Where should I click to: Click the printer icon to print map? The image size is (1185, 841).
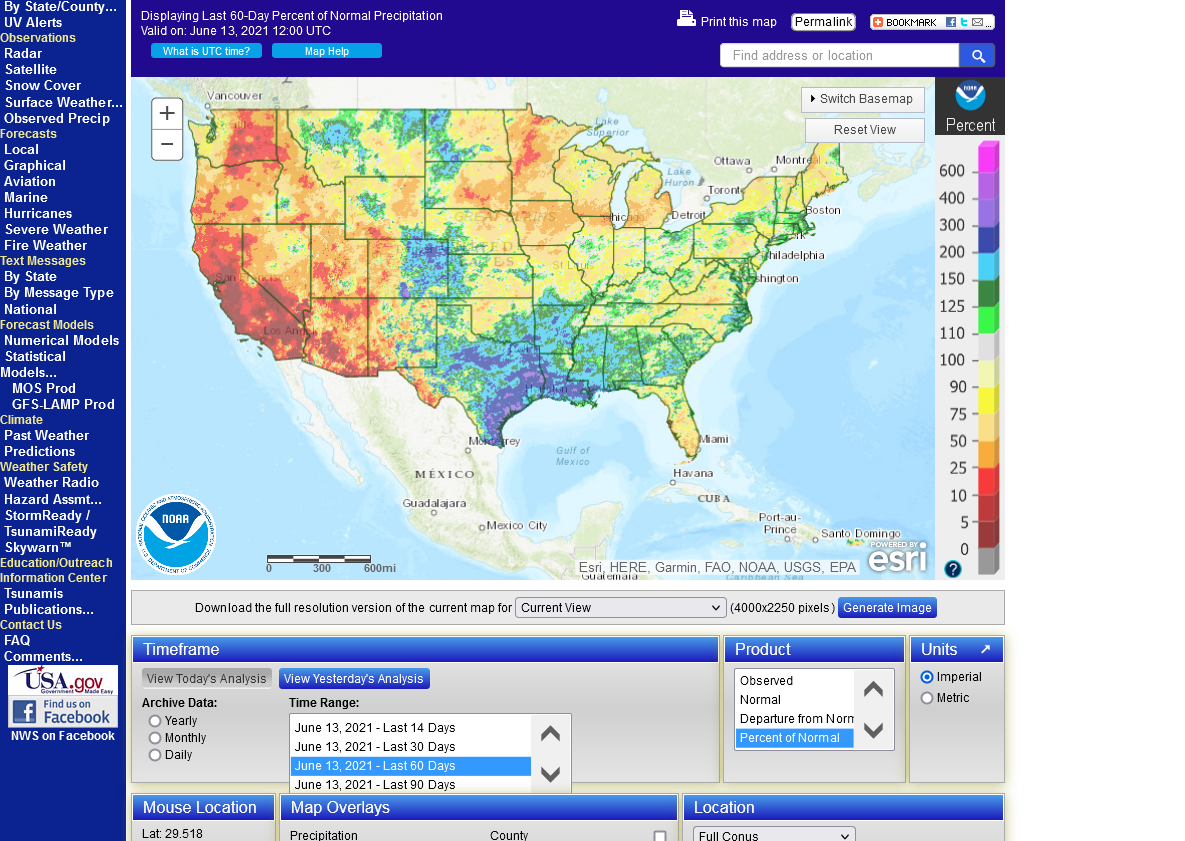pyautogui.click(x=686, y=19)
